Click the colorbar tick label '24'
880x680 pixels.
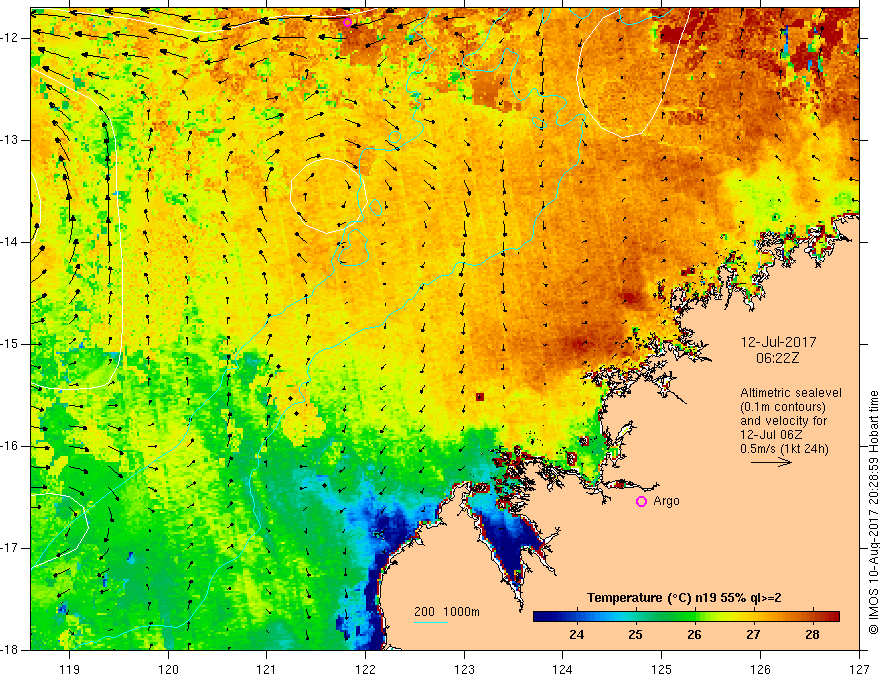click(x=576, y=635)
